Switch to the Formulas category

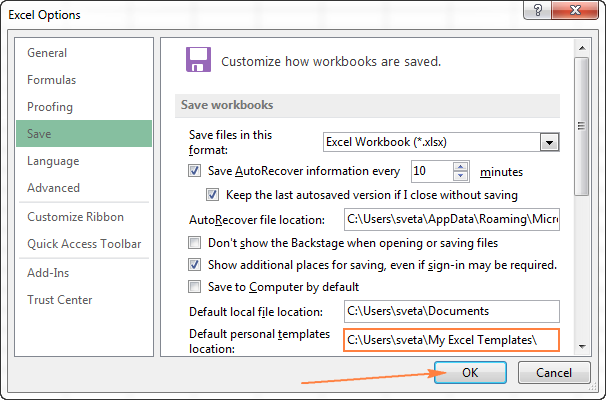point(52,80)
